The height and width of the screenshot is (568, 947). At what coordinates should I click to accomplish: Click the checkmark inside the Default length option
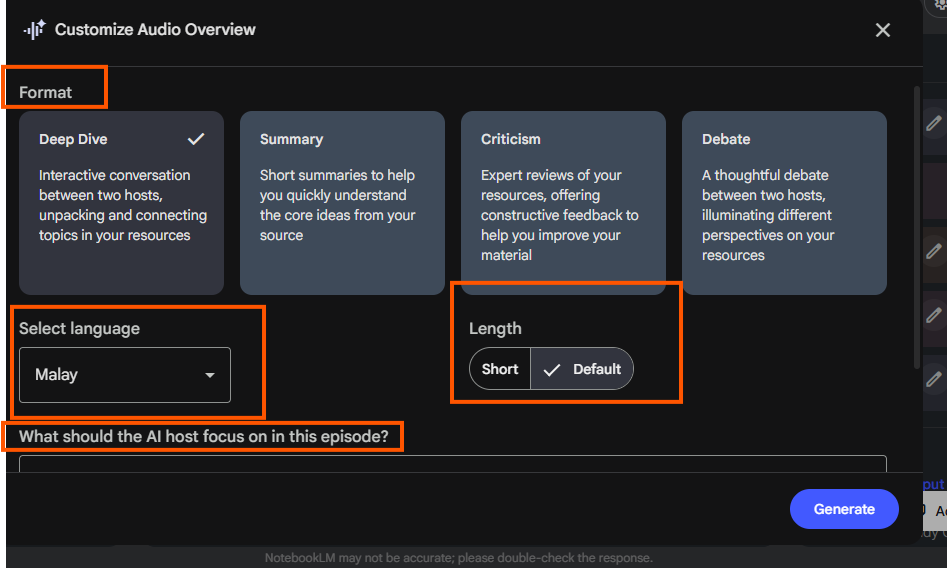[x=552, y=369]
